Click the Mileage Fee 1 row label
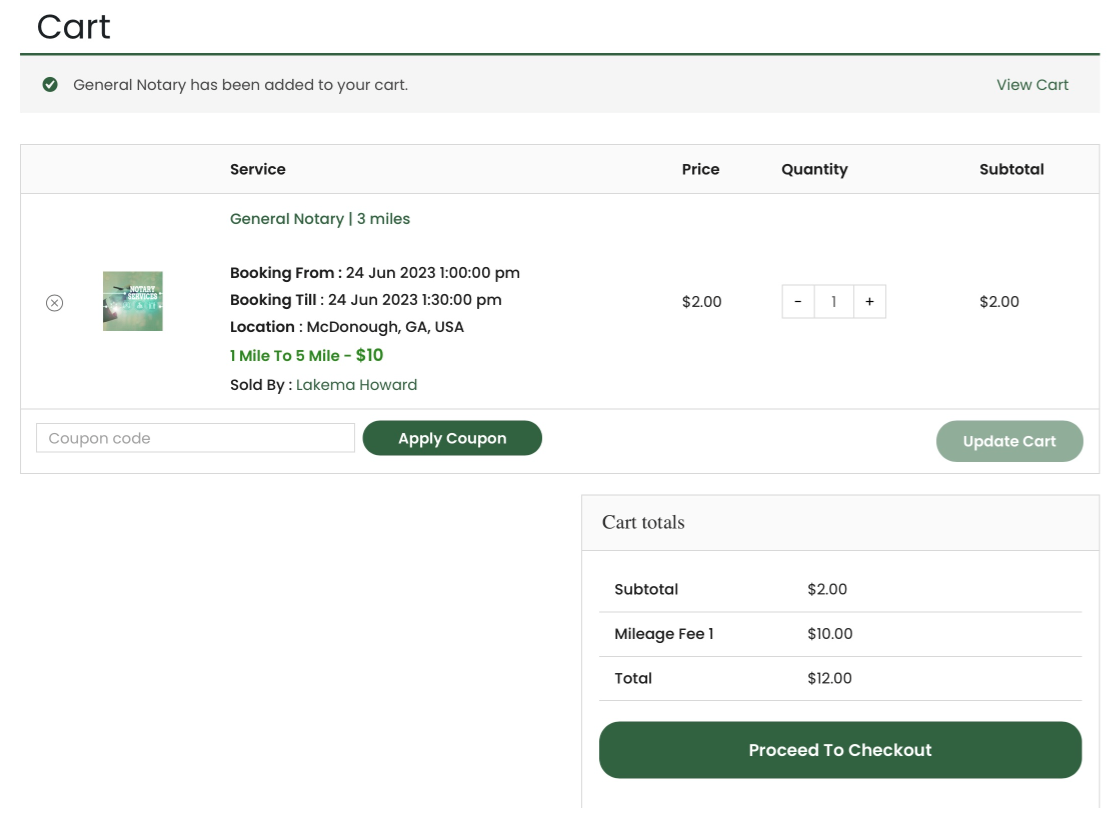The height and width of the screenshot is (826, 1117). tap(664, 634)
